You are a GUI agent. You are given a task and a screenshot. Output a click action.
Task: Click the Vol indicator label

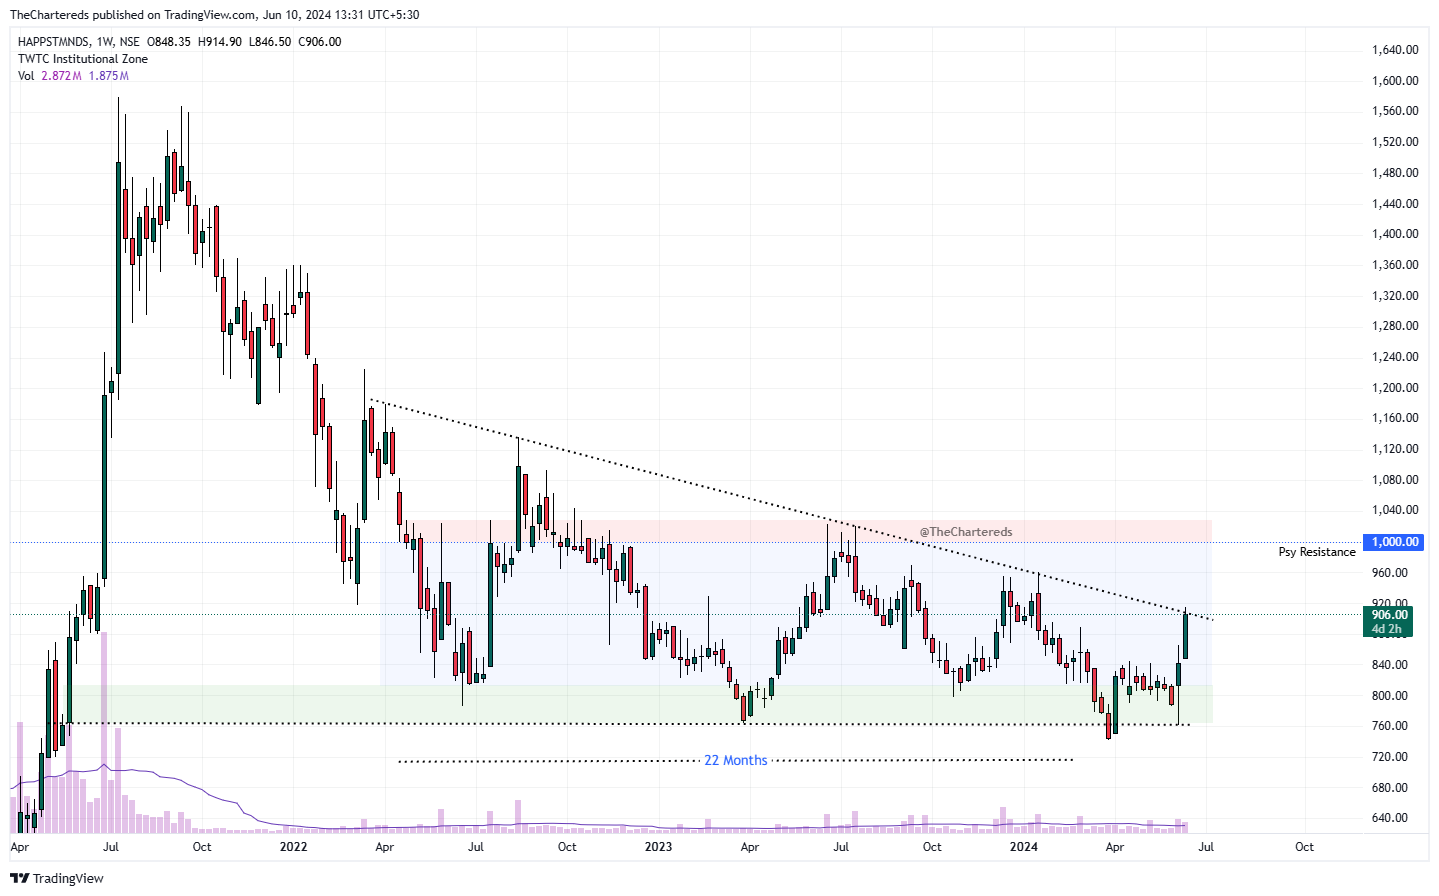[x=26, y=76]
